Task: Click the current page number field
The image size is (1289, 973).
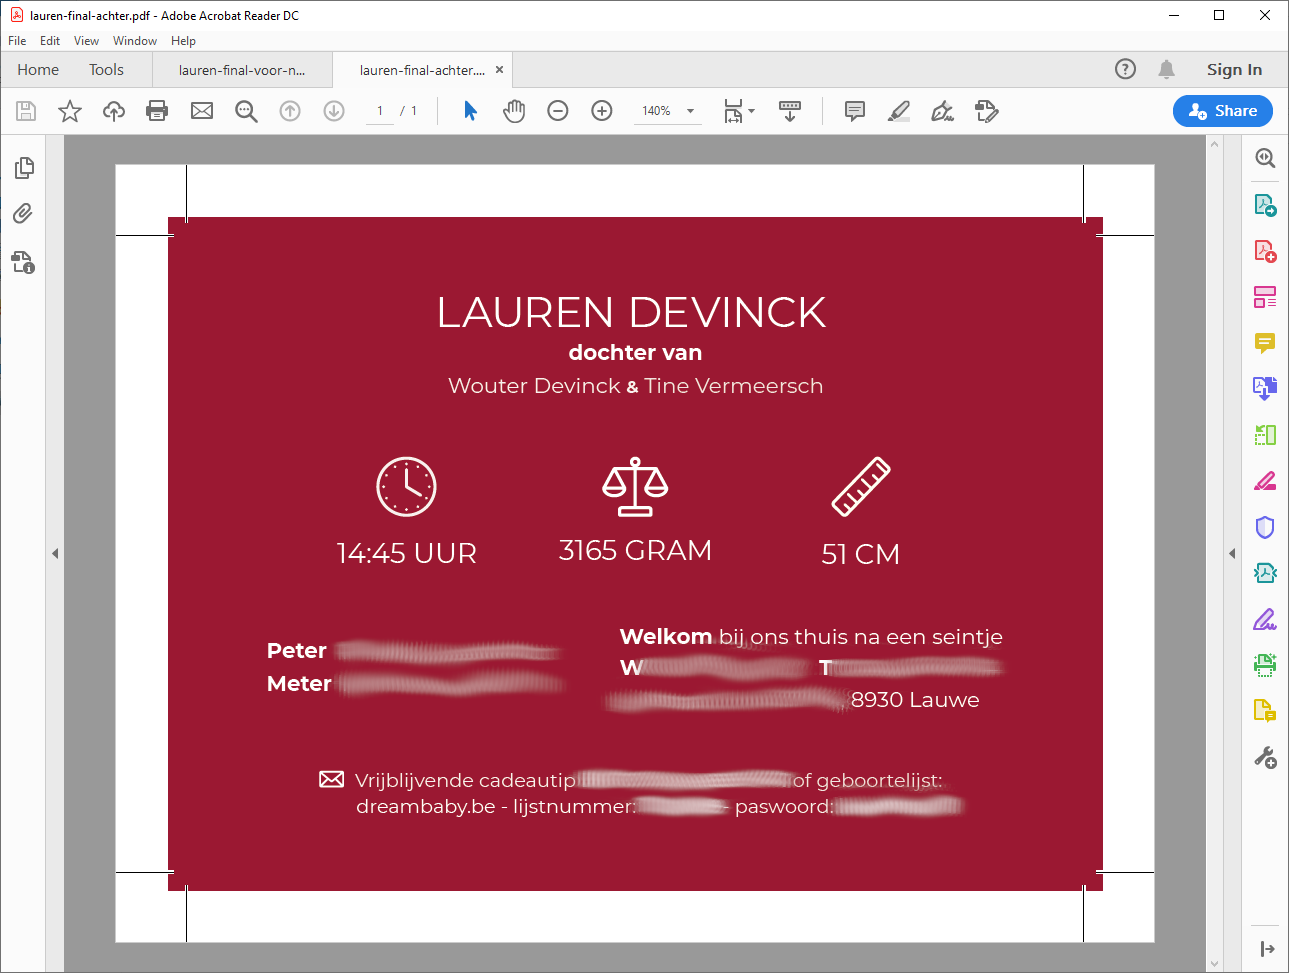Action: (380, 111)
